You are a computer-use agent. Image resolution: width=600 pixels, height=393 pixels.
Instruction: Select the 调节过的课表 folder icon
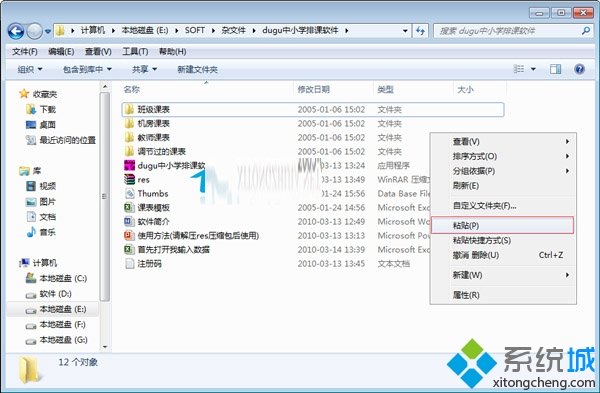(129, 151)
